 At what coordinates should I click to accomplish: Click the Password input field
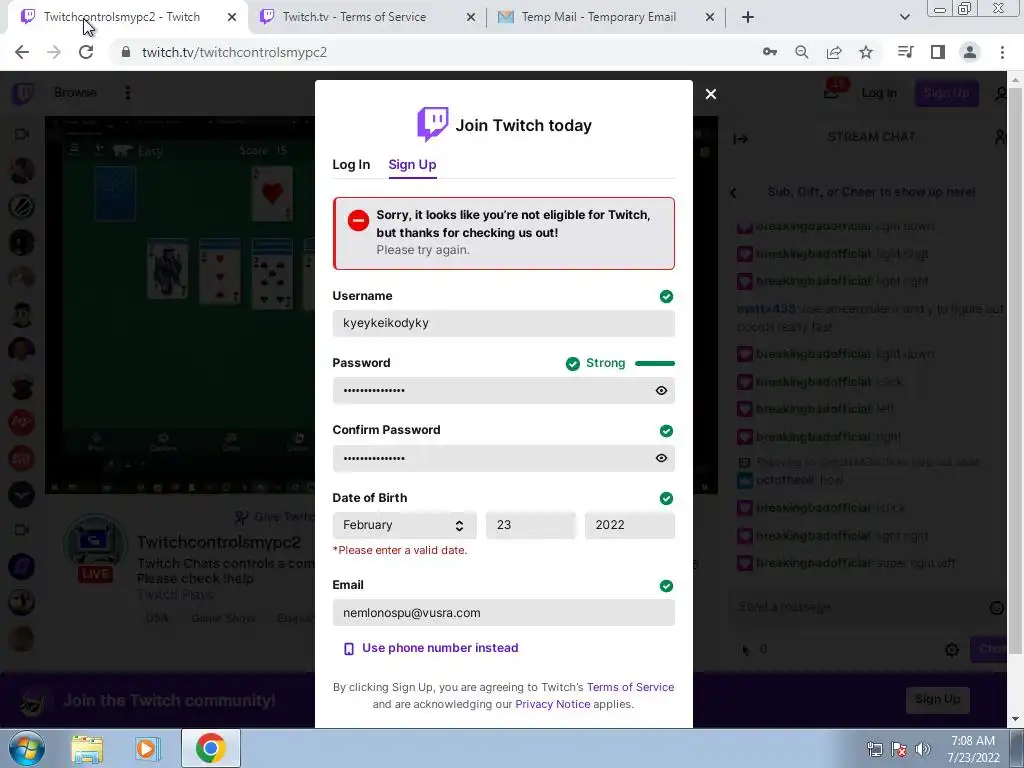pyautogui.click(x=503, y=391)
